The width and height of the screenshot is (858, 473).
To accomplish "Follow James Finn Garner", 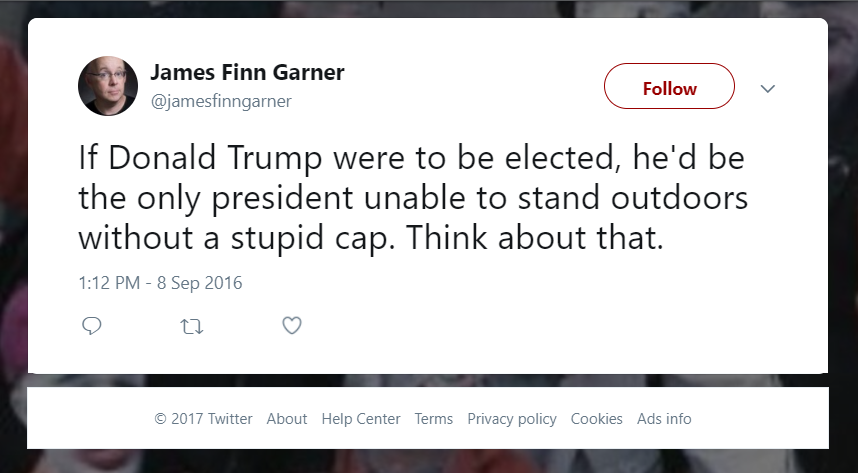I will click(669, 88).
